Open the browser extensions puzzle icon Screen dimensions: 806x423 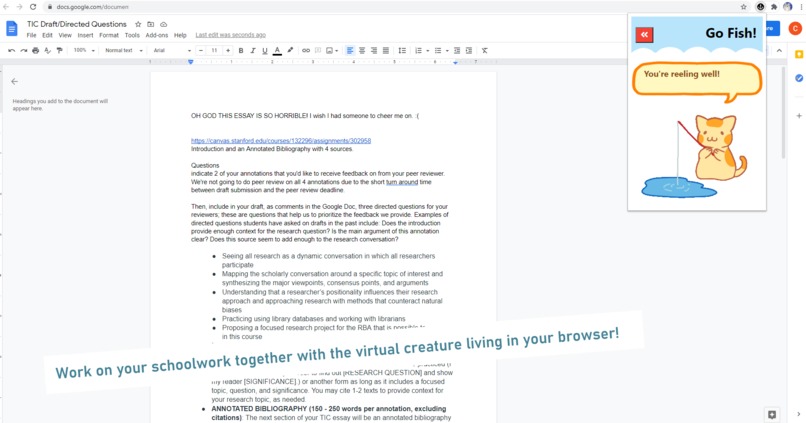(x=774, y=7)
